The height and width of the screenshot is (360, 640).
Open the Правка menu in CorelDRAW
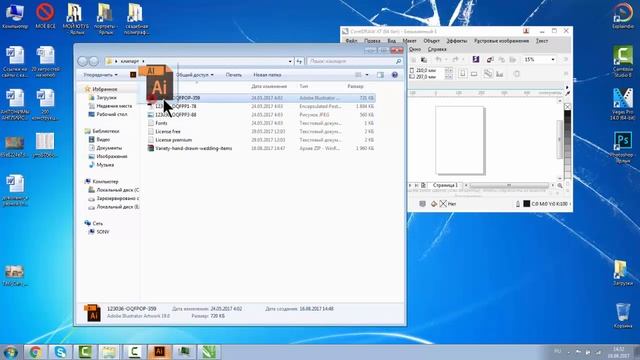coord(372,41)
